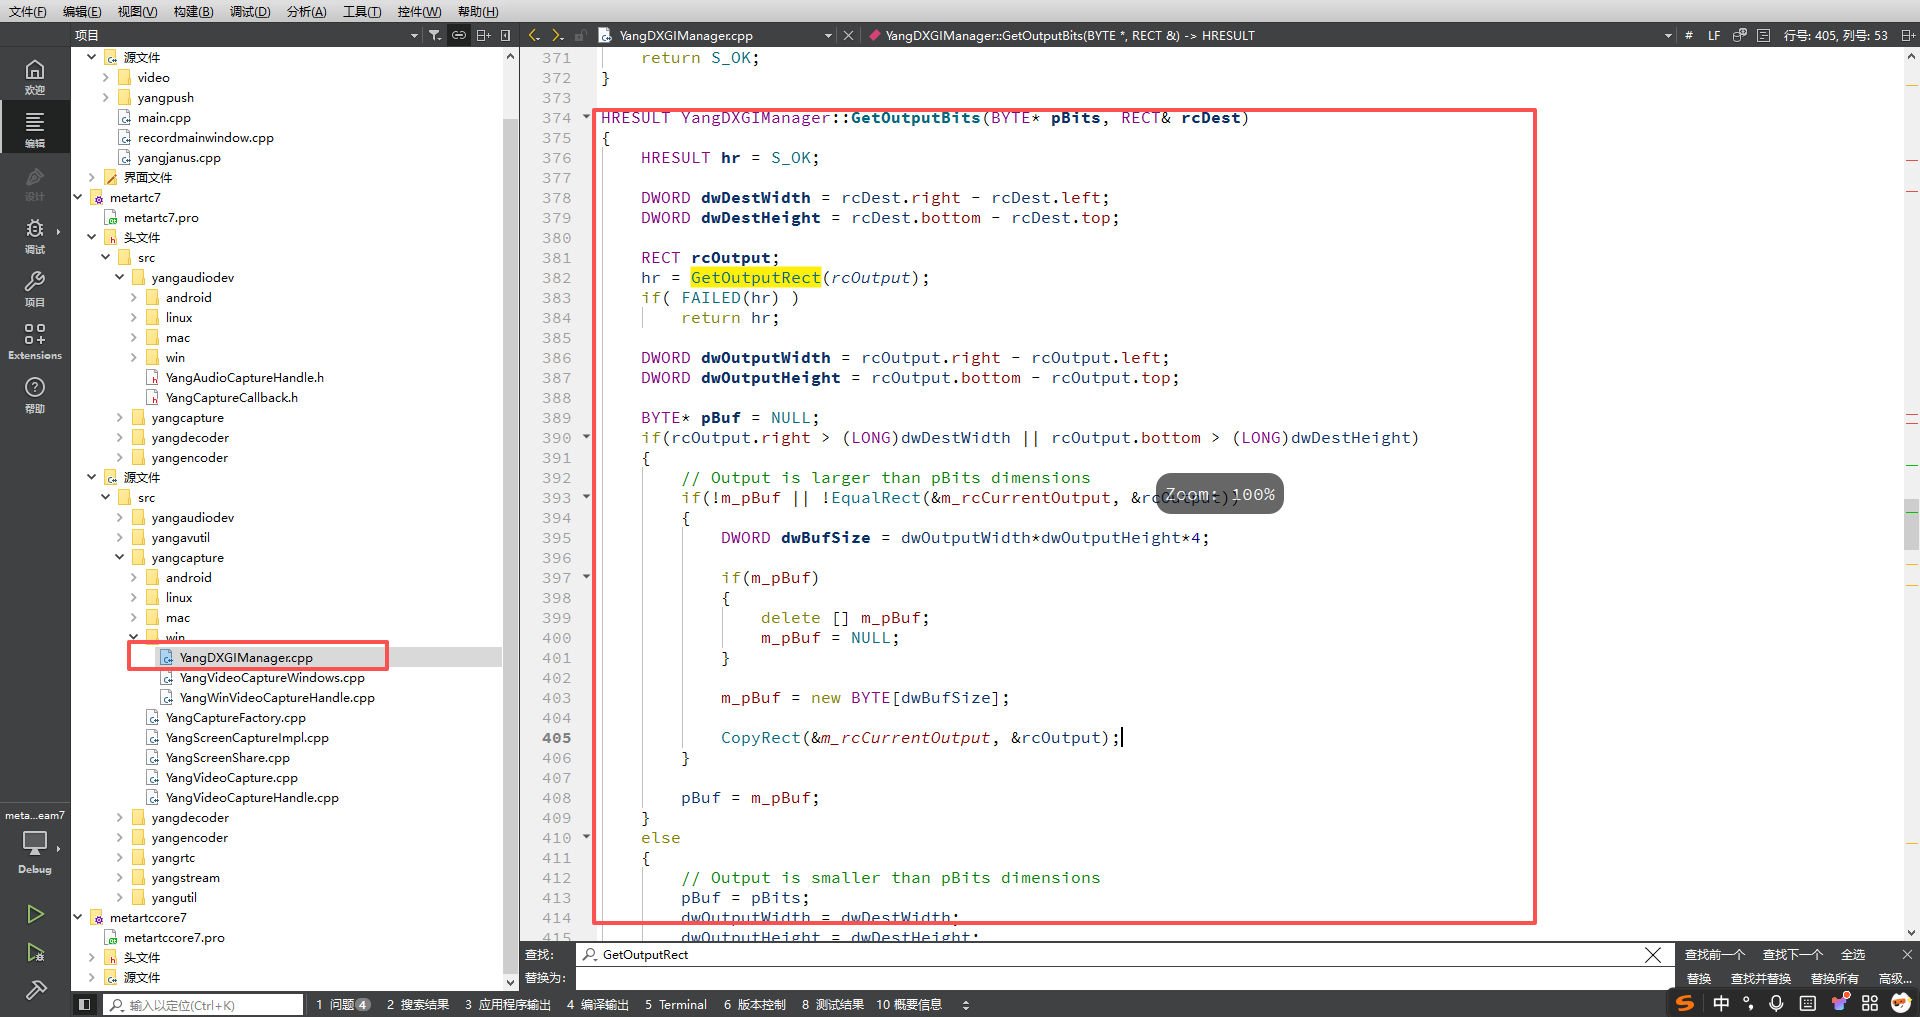The height and width of the screenshot is (1017, 1920).
Task: Split the editor view icon at top right
Action: pyautogui.click(x=1907, y=35)
